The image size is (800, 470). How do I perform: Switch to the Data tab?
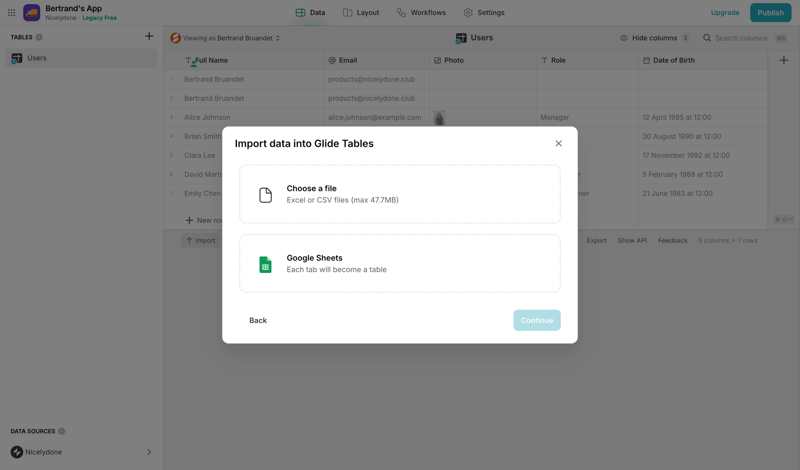tap(310, 12)
